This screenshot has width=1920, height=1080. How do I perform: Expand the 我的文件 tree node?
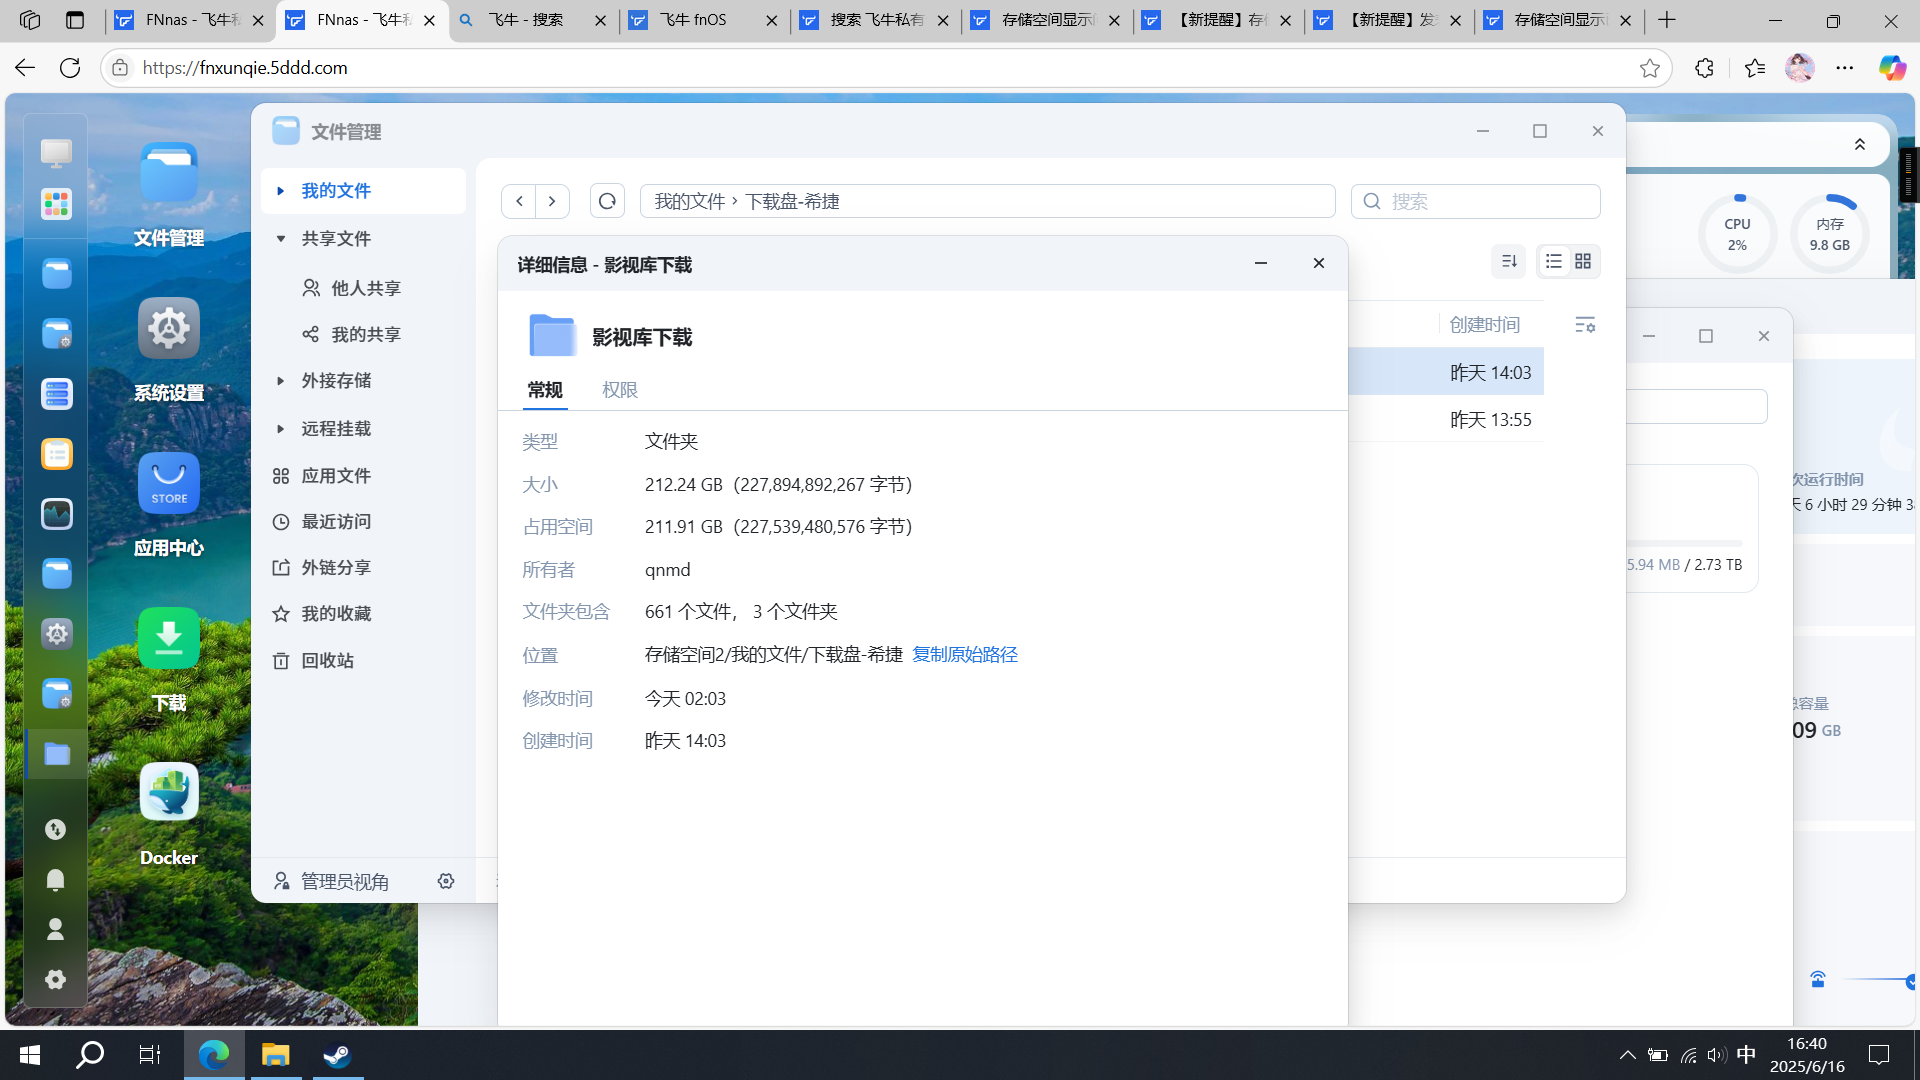(x=281, y=190)
